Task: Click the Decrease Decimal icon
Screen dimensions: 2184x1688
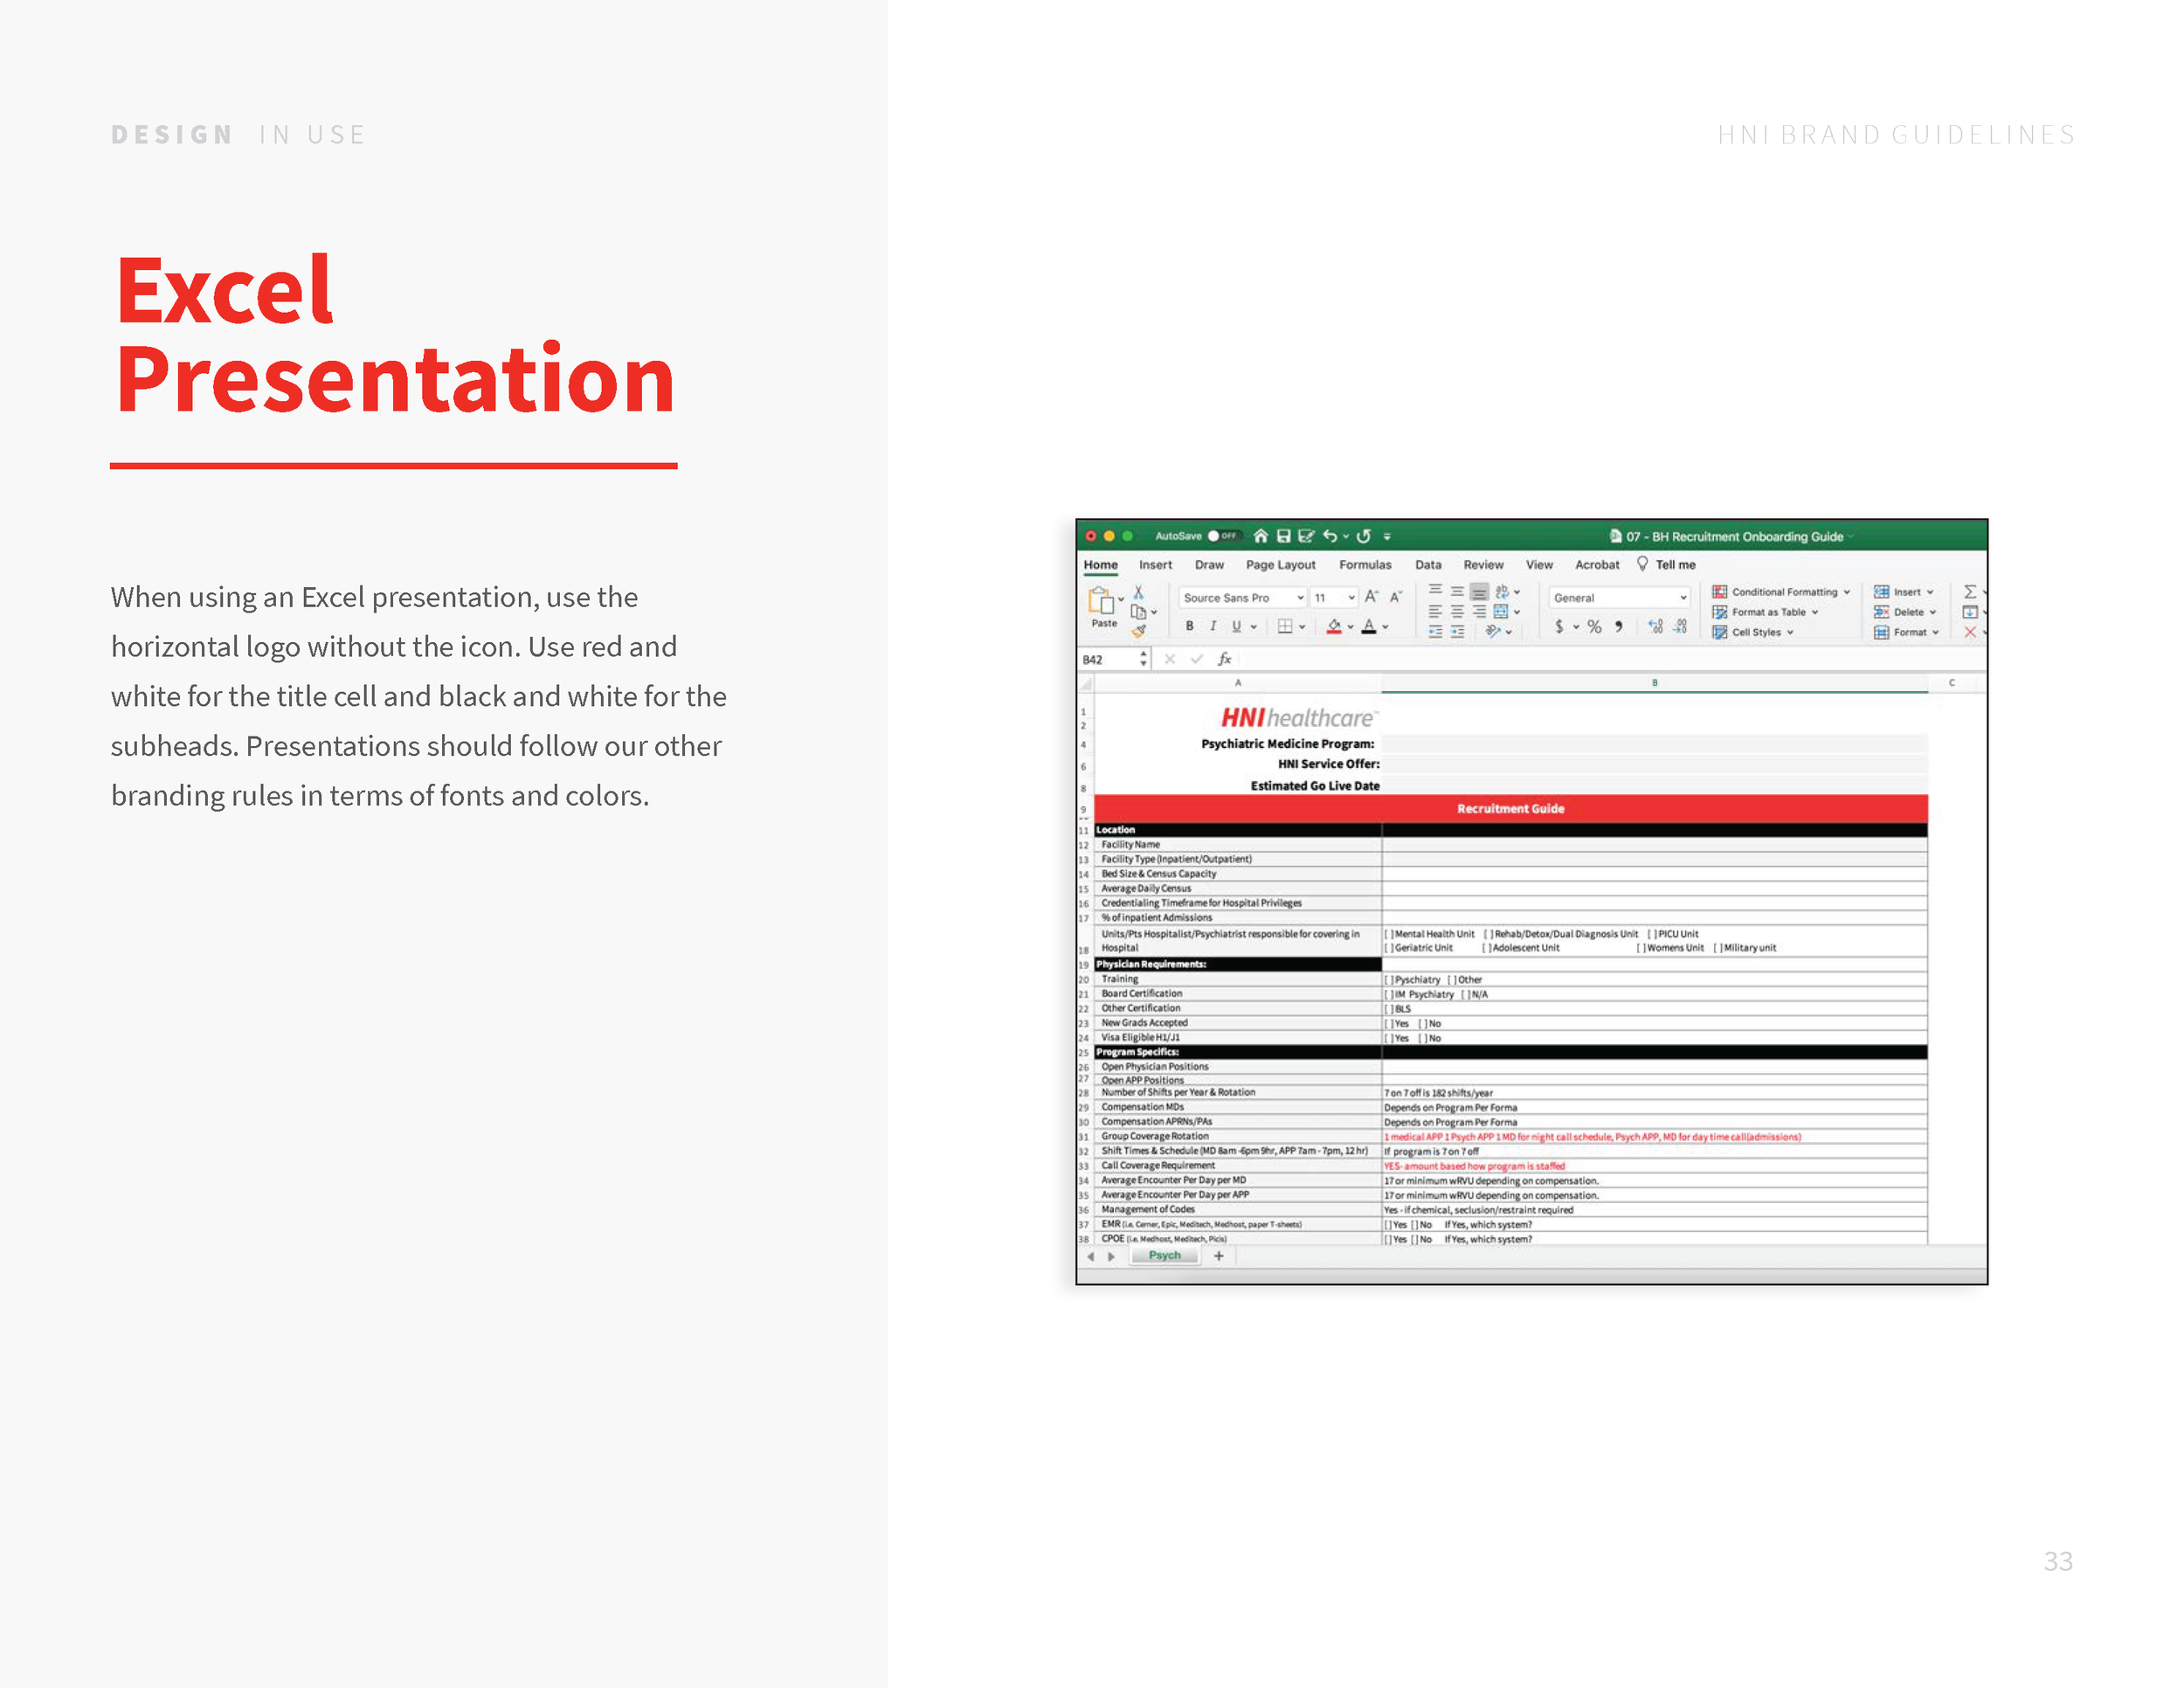Action: pyautogui.click(x=1680, y=626)
